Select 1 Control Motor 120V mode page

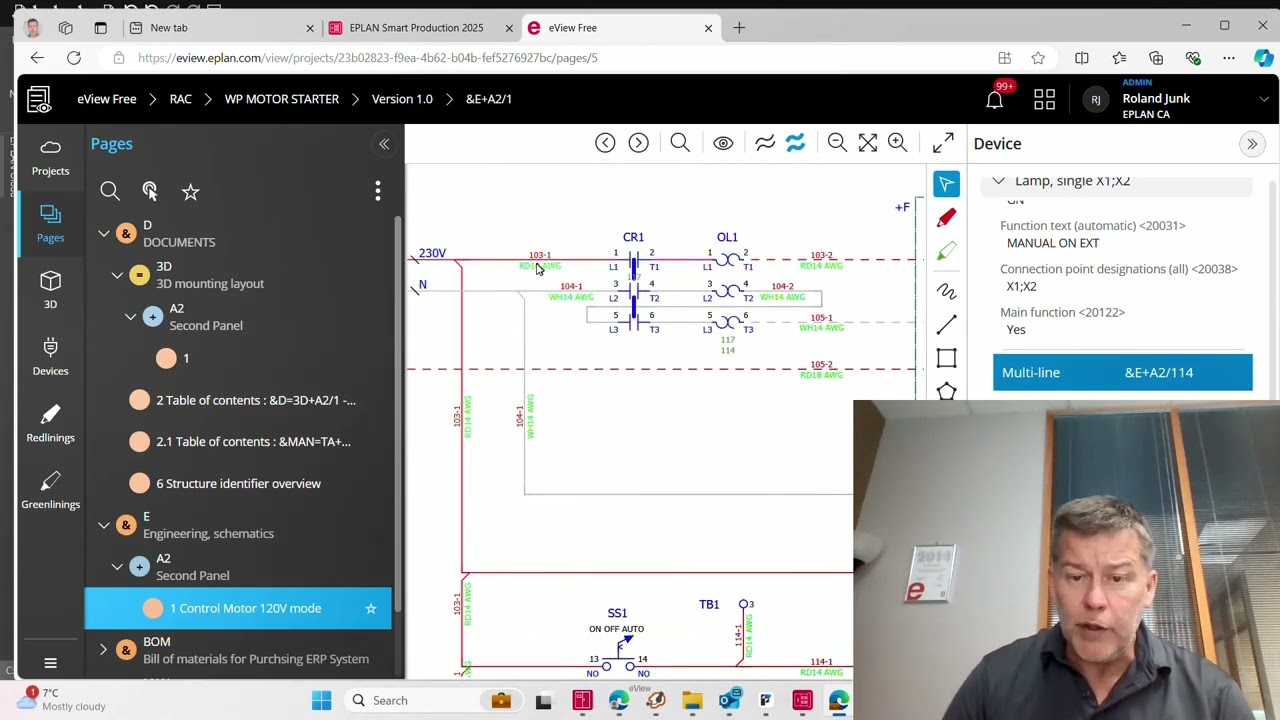click(238, 608)
